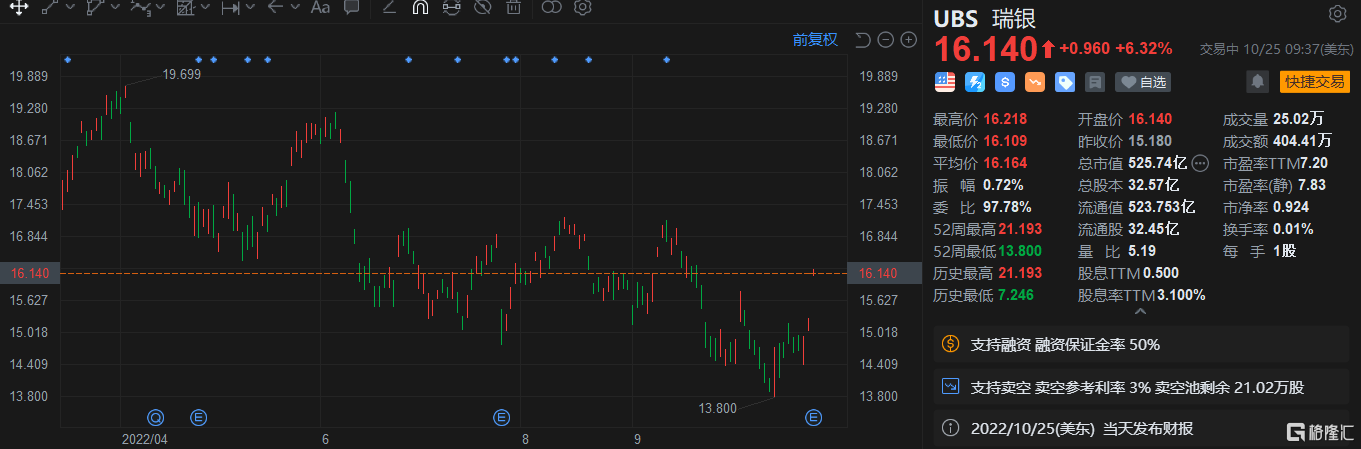The height and width of the screenshot is (449, 1361).
Task: Select the arrow annotation tool
Action: (275, 8)
